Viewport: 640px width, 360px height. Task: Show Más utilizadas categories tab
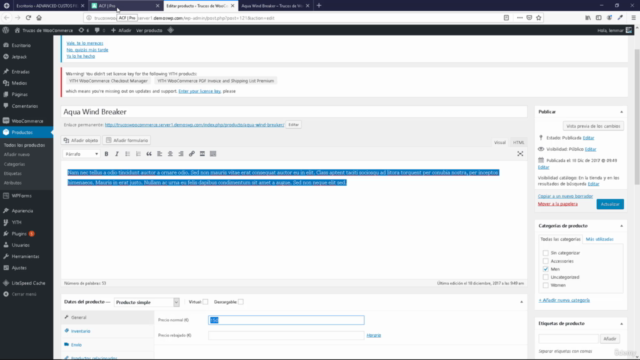[x=599, y=239]
